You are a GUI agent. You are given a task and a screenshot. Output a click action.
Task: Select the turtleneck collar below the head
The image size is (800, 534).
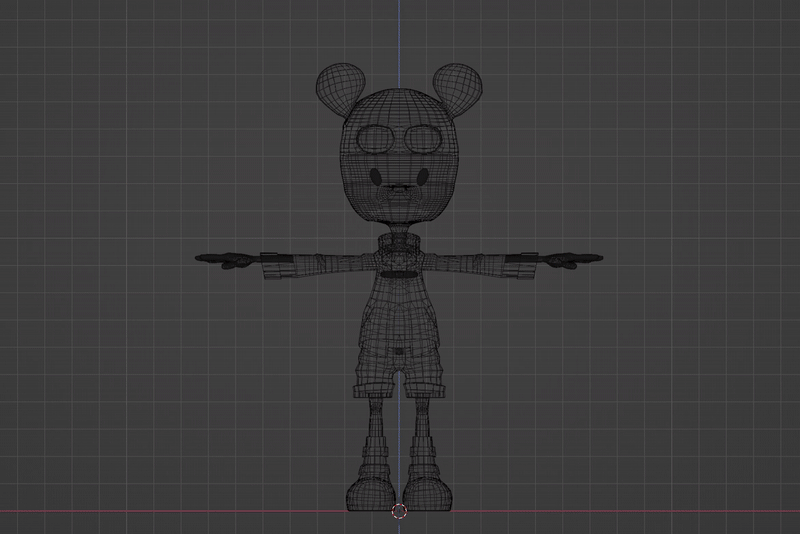[399, 246]
